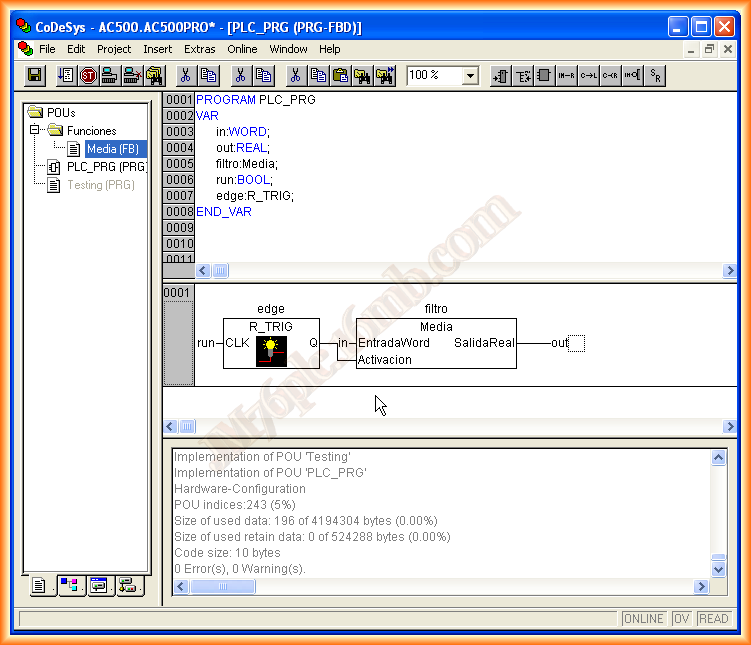Click the Paste clipboard icon in the toolbar
The width and height of the screenshot is (751, 645).
click(340, 75)
